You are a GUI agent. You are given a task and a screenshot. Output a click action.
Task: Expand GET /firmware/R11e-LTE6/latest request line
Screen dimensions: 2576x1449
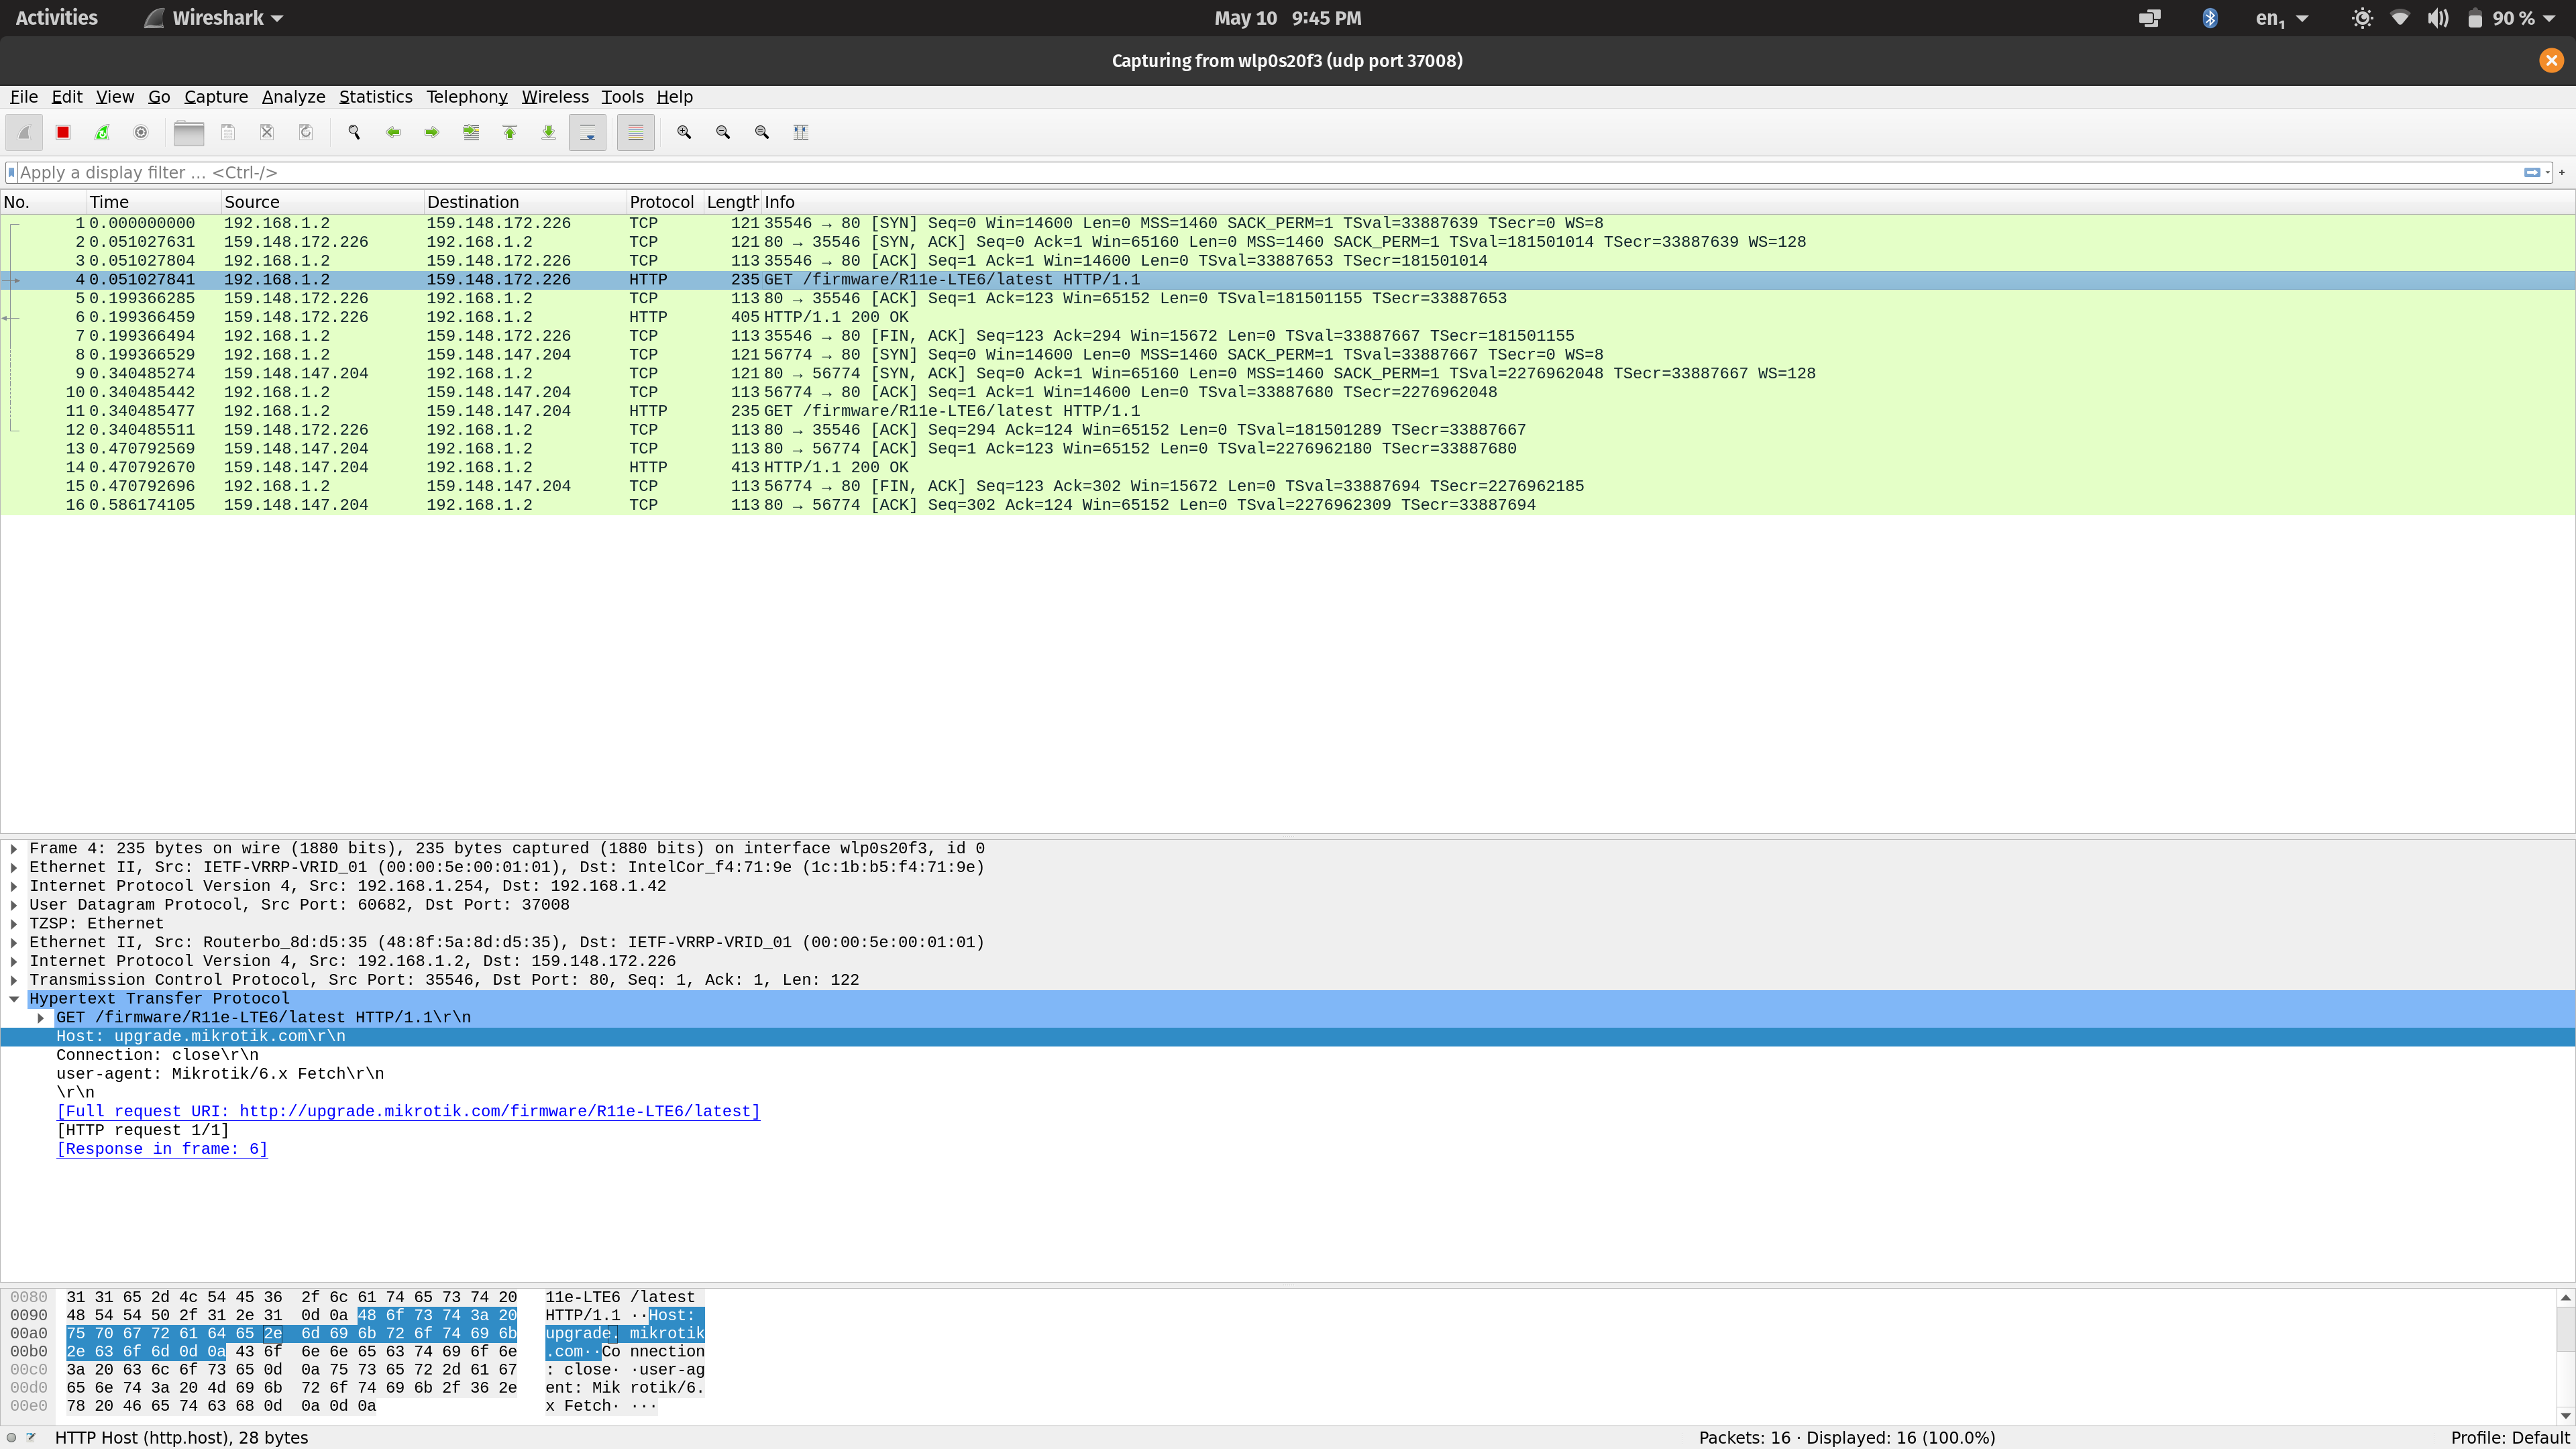click(41, 1018)
